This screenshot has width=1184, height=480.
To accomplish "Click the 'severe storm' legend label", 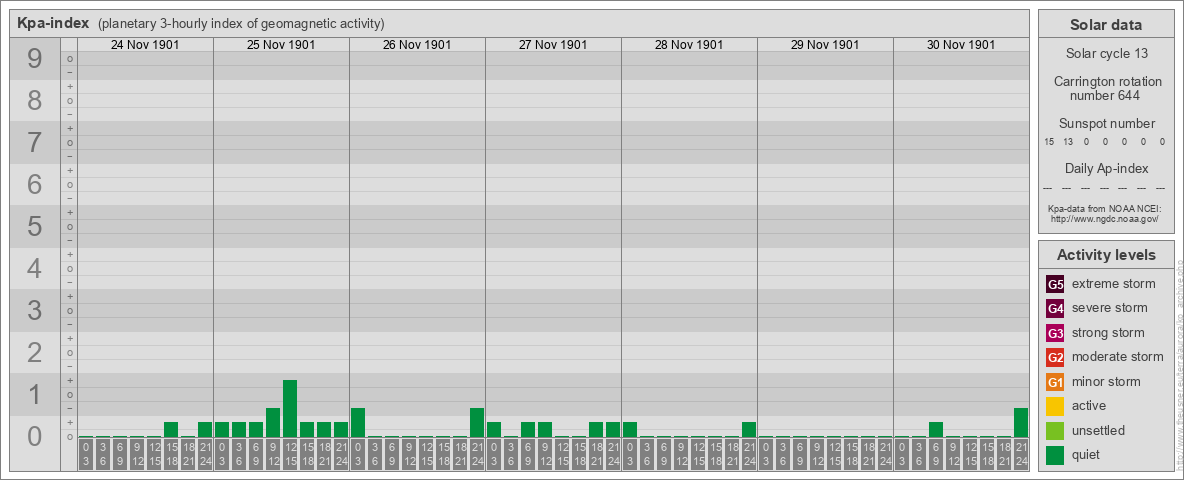I will coord(1109,308).
